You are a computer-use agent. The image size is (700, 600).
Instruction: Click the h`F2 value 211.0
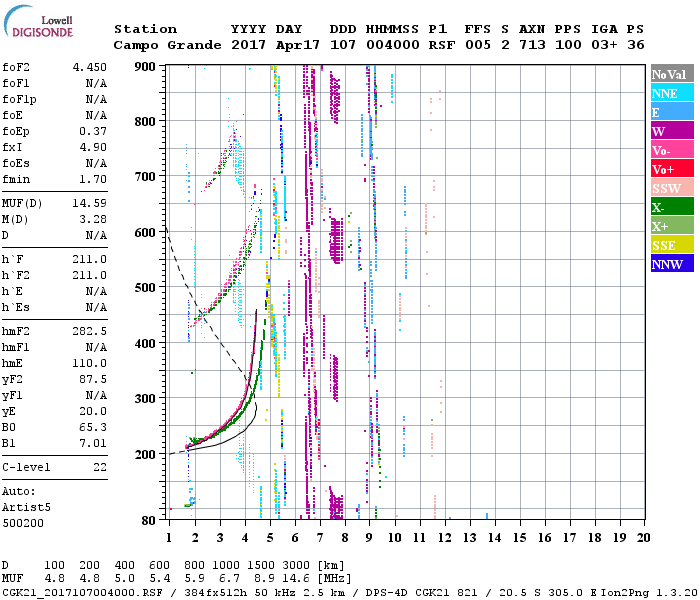tap(90, 275)
